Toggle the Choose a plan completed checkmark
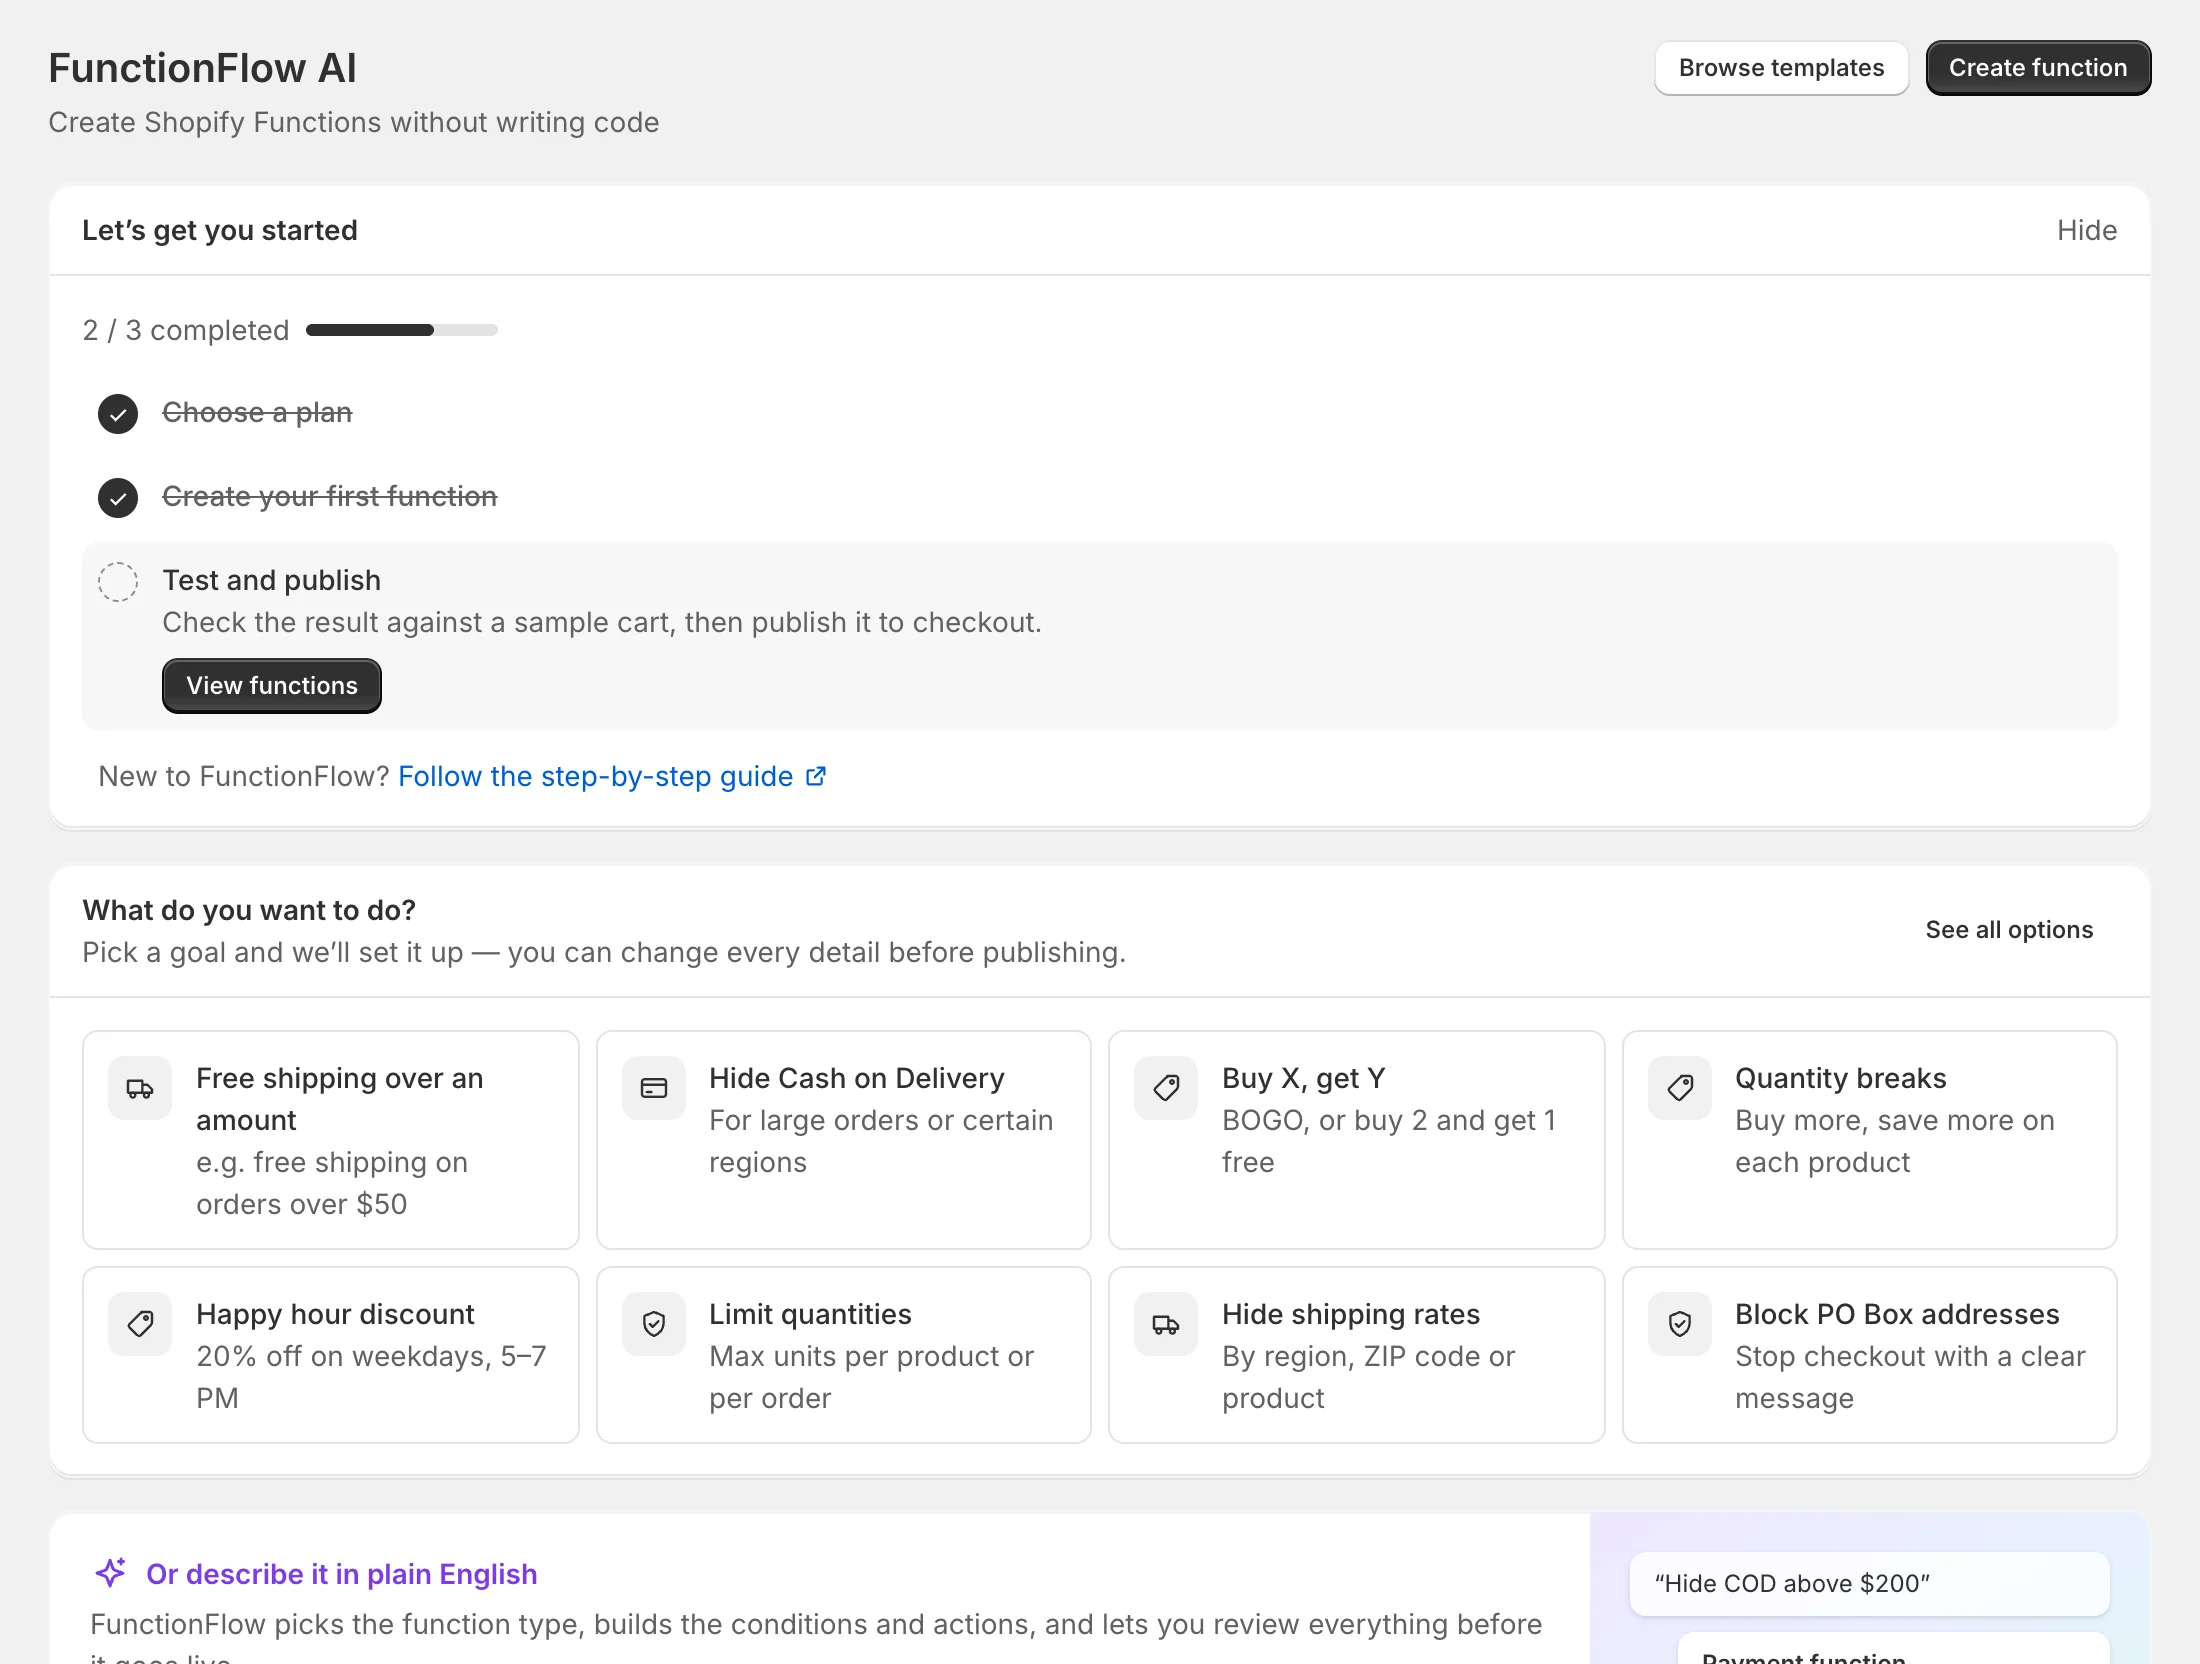The height and width of the screenshot is (1664, 2200). tap(118, 414)
